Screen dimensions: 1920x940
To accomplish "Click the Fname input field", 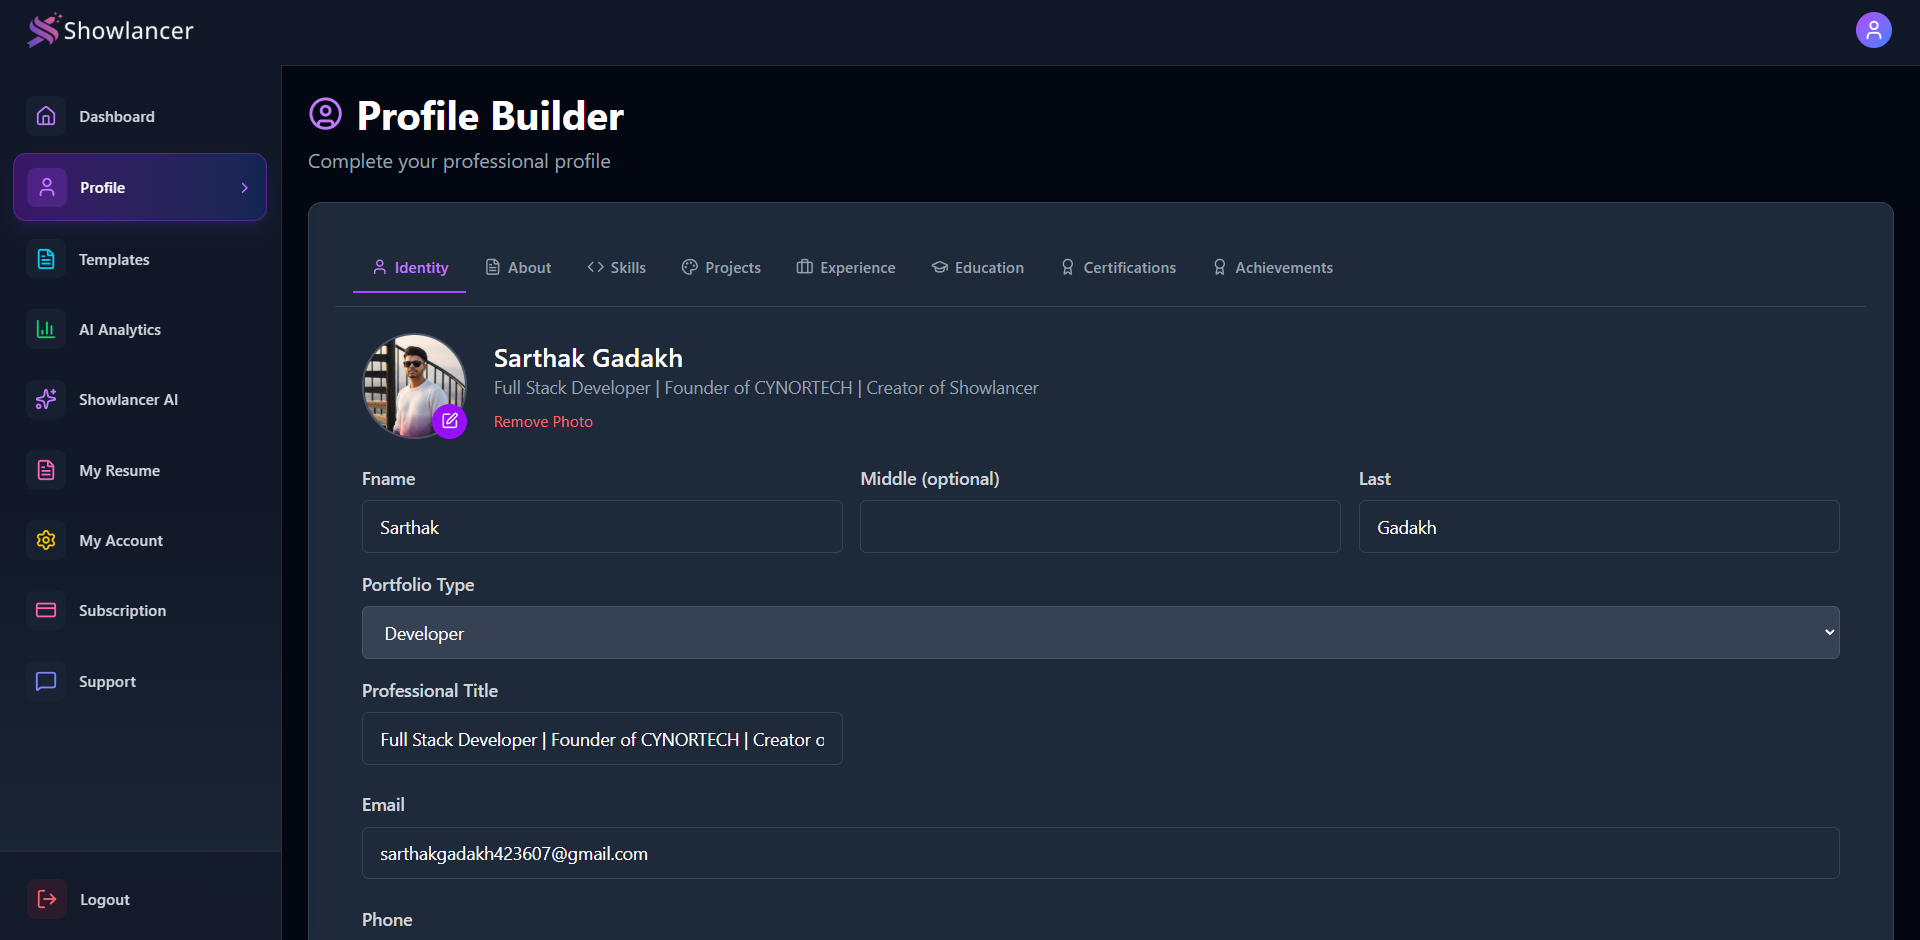I will [602, 527].
